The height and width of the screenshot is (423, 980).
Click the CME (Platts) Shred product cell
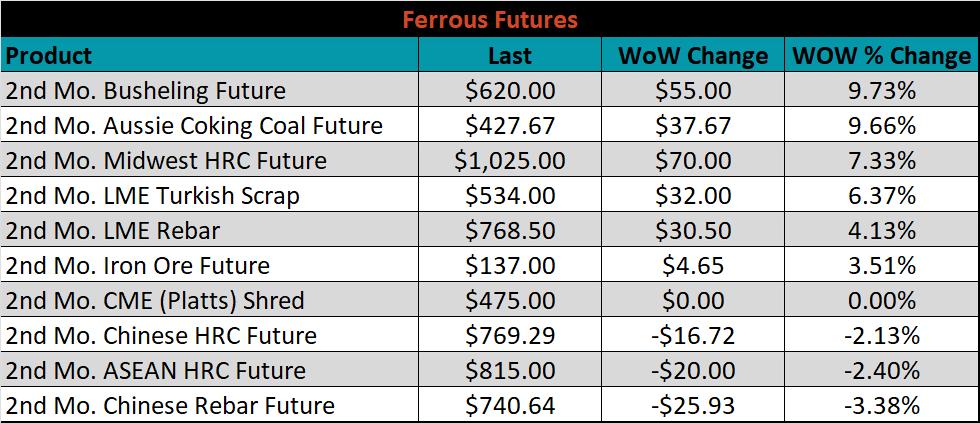(x=209, y=299)
